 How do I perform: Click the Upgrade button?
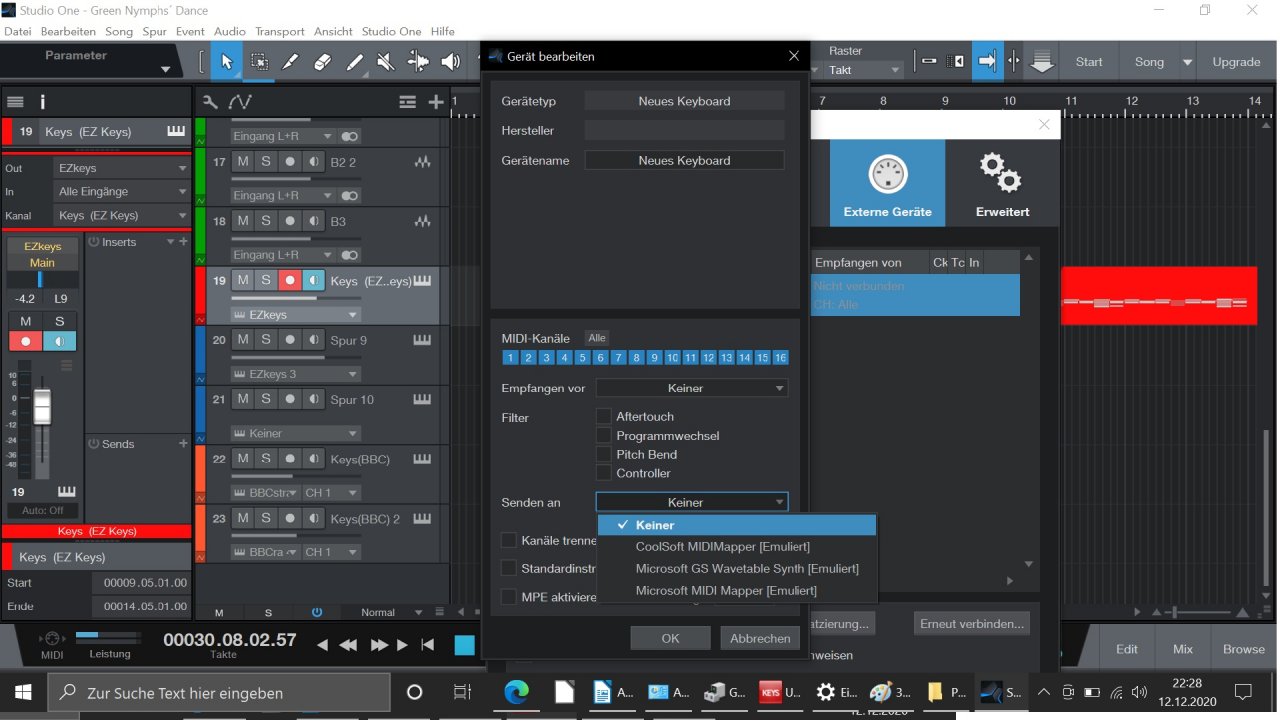[1237, 62]
